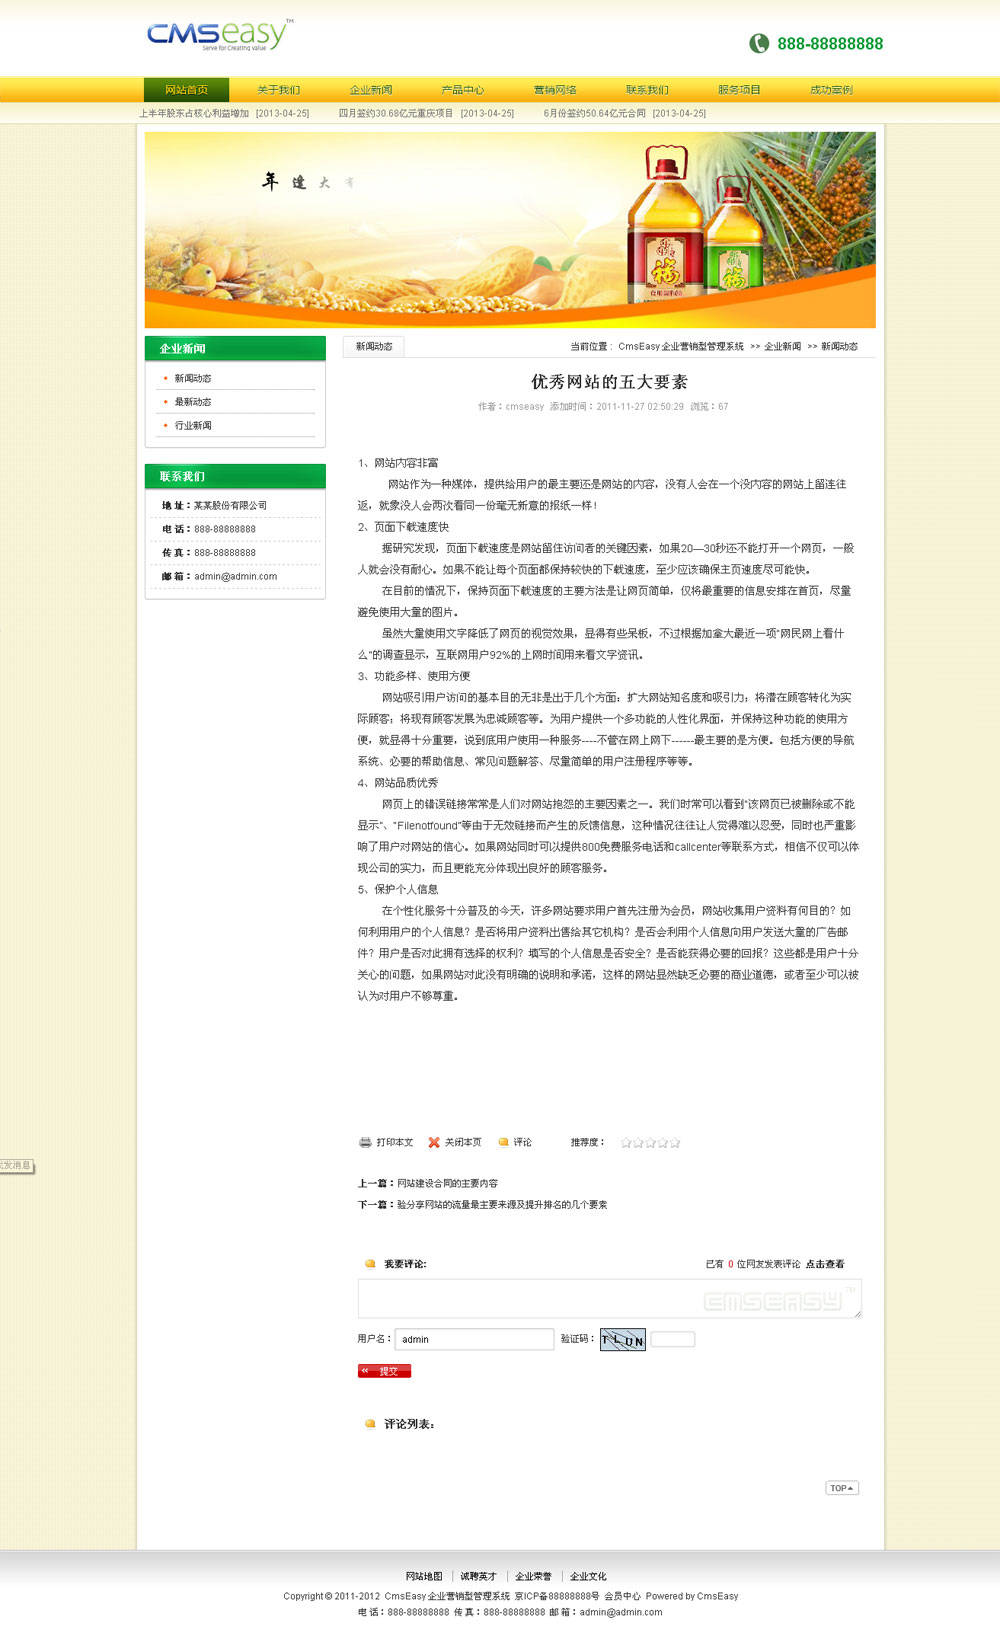Open 最新动态 in the sidebar list
Image resolution: width=1000 pixels, height=1639 pixels.
(193, 402)
